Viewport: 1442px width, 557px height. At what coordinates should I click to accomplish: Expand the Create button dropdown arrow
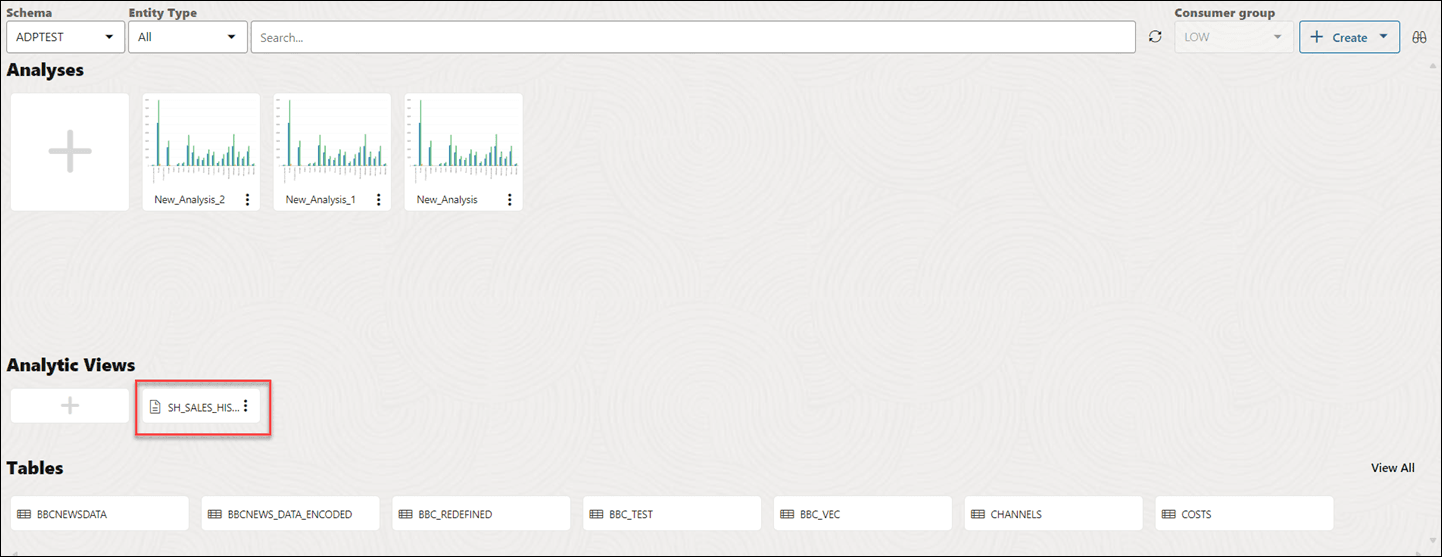[1383, 37]
